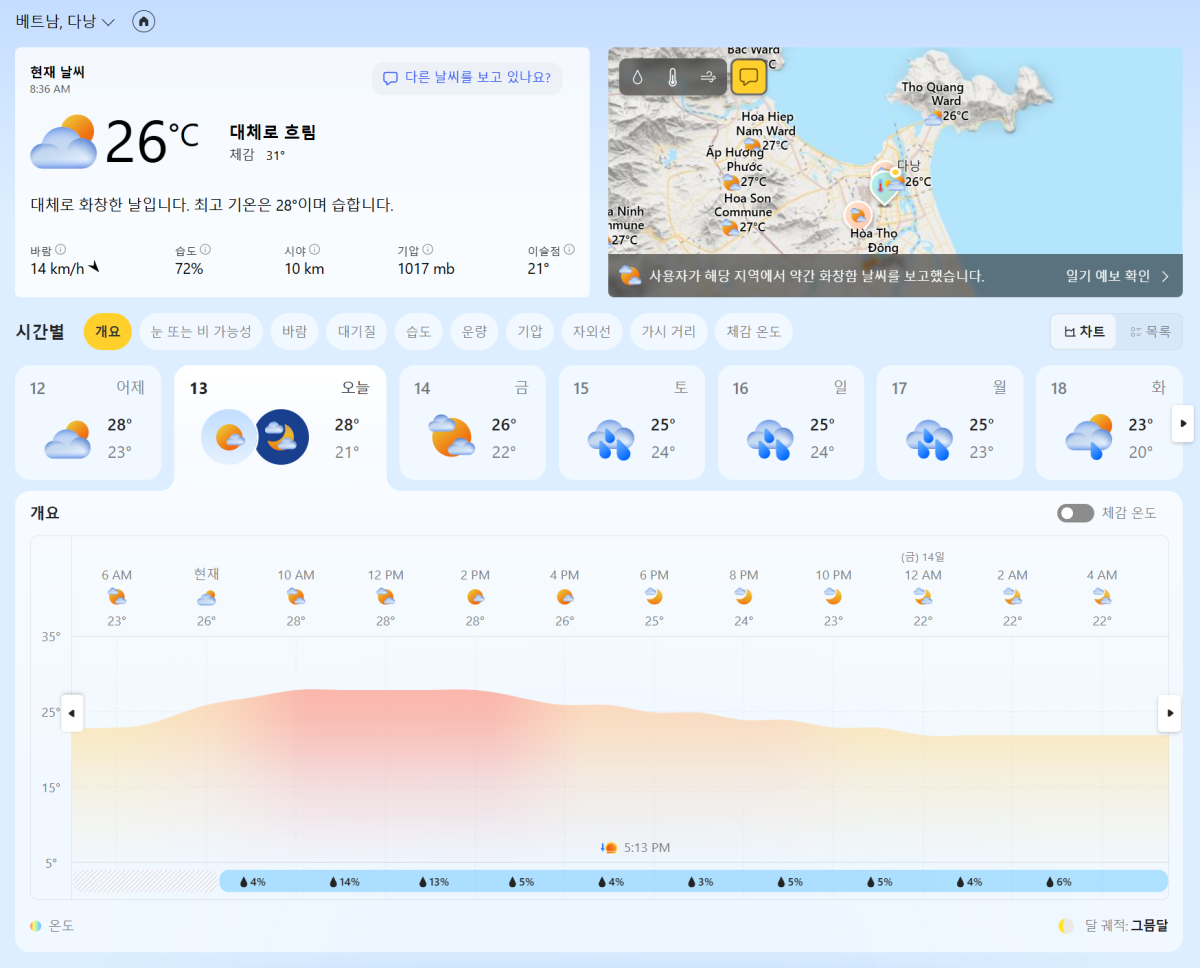Select the wind map layer icon
1200x968 pixels.
(x=708, y=77)
